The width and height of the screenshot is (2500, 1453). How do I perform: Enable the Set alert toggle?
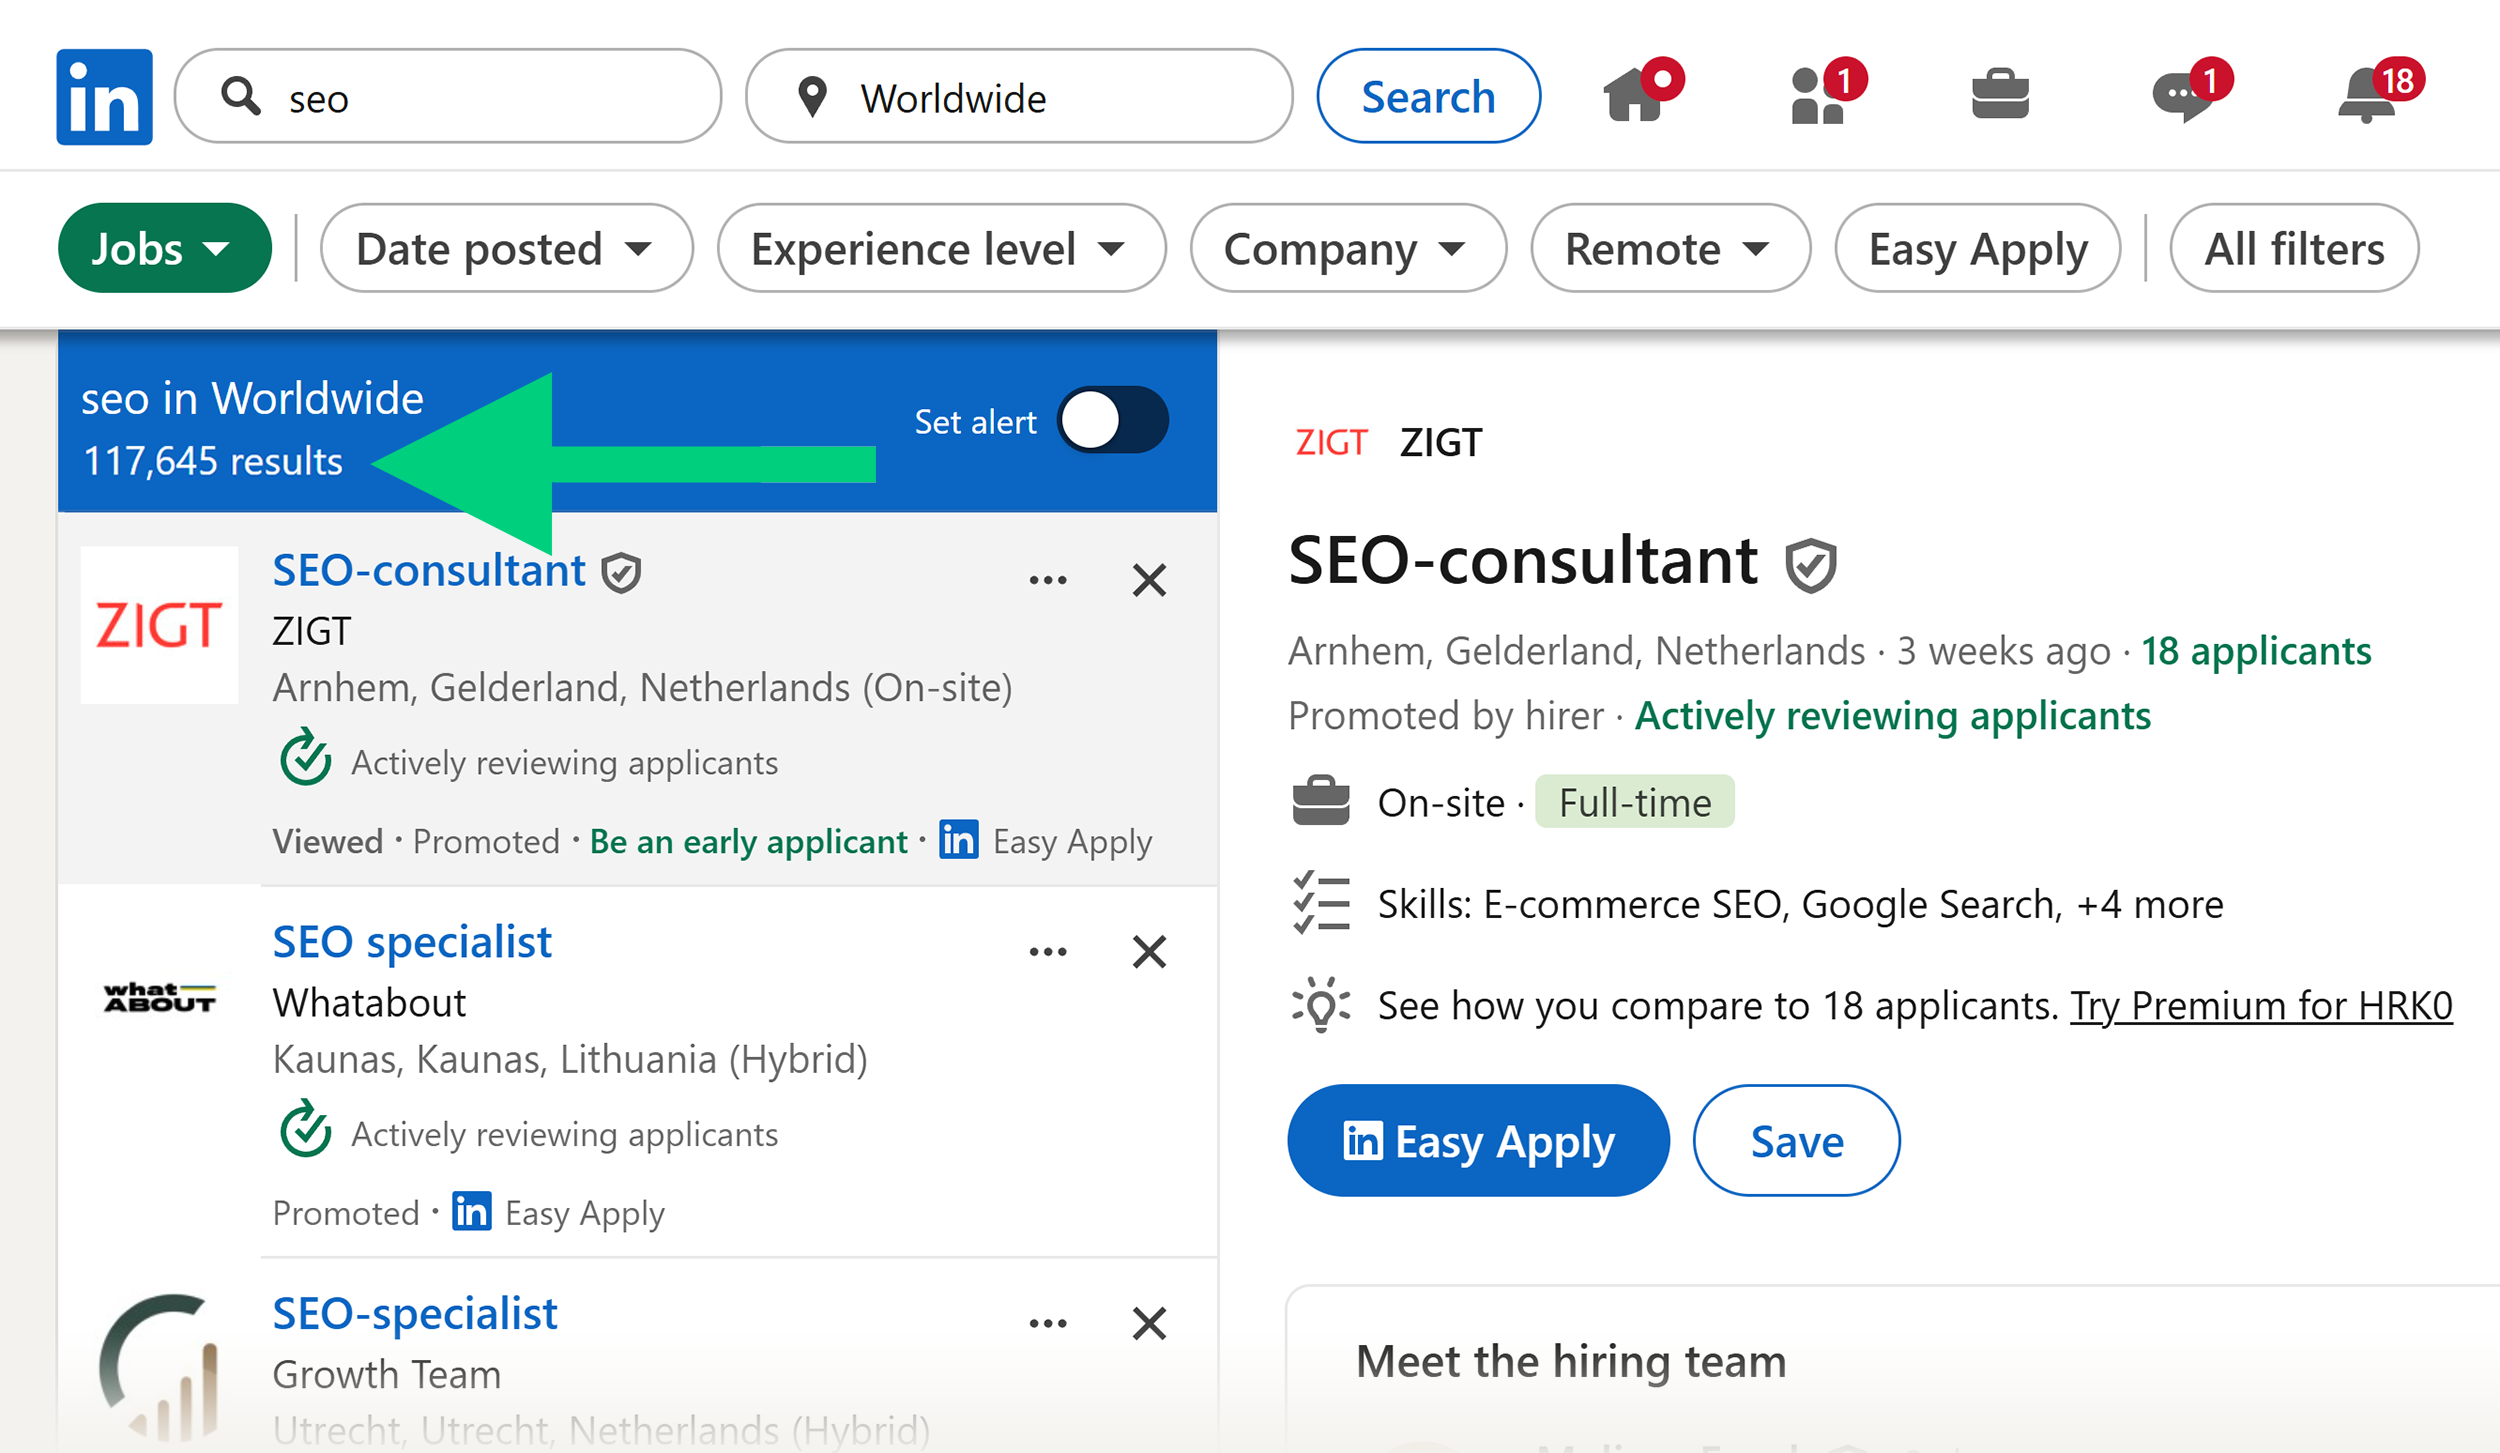coord(1113,421)
